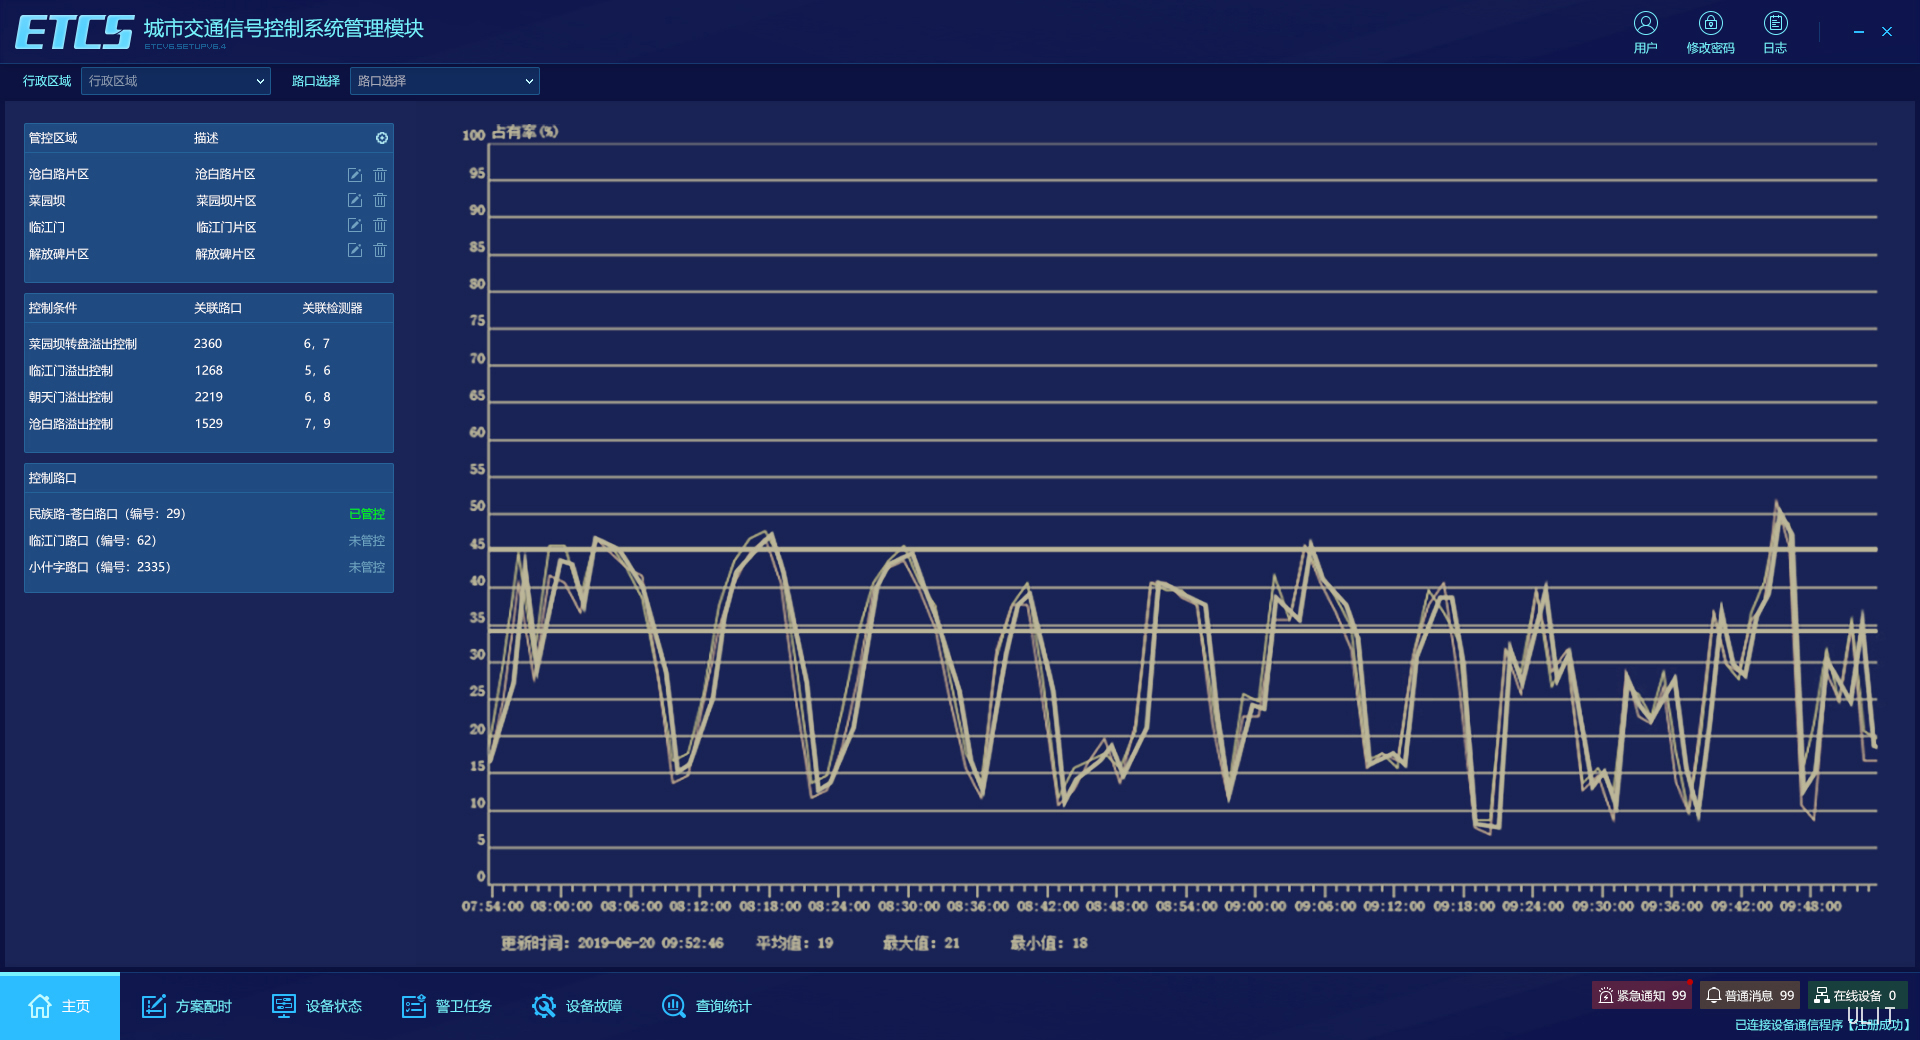
Task: Click the 普通消息 99 message button
Action: pyautogui.click(x=1749, y=995)
